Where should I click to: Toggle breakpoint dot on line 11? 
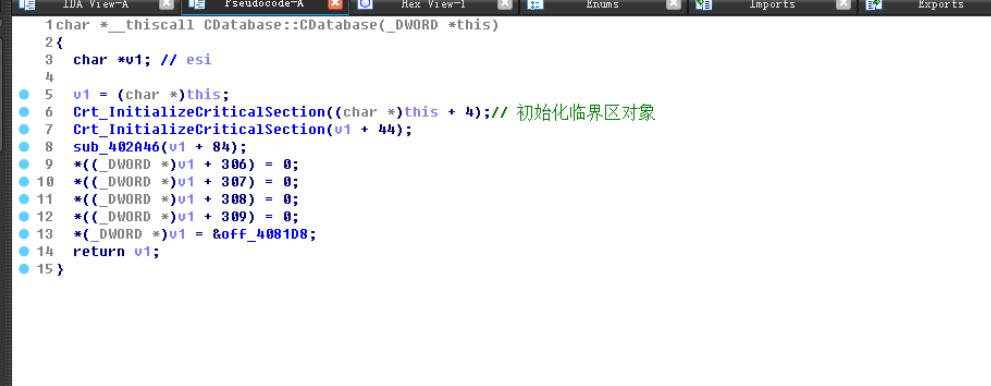[x=24, y=199]
